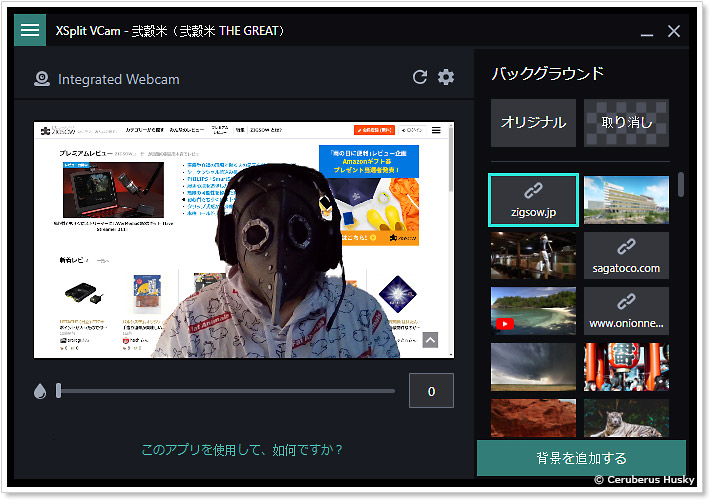Click the webcam icon beside Integrated Webcam
Image resolution: width=710 pixels, height=500 pixels.
click(42, 79)
